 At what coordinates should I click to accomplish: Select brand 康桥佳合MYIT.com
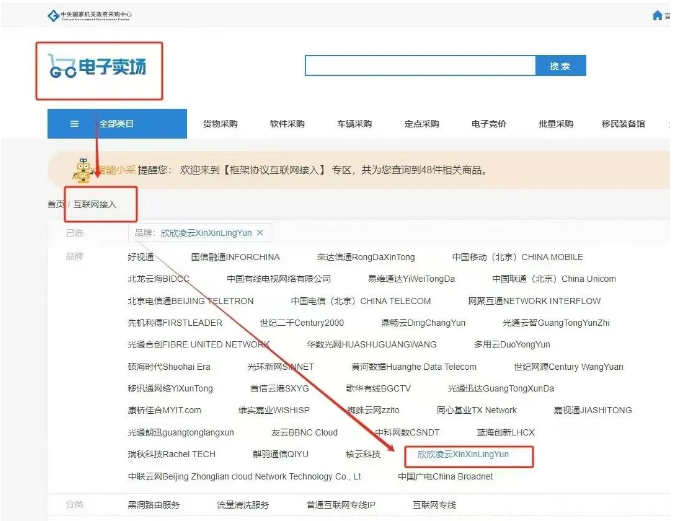point(165,410)
